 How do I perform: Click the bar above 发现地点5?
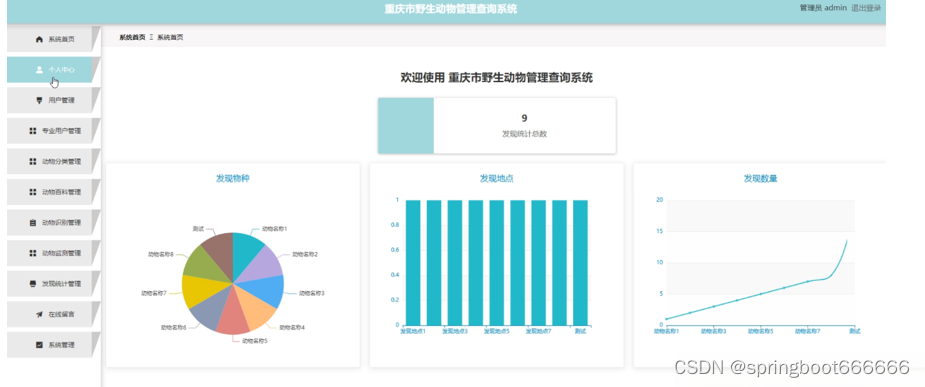[497, 263]
